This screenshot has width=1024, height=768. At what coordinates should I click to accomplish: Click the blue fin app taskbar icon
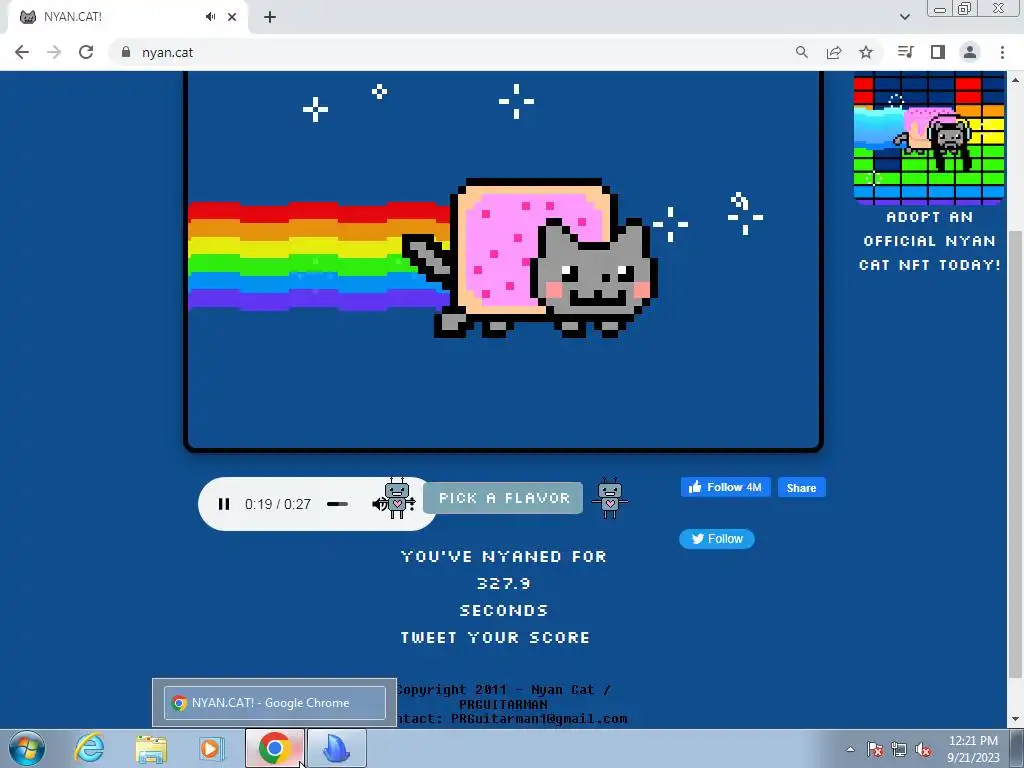click(336, 748)
